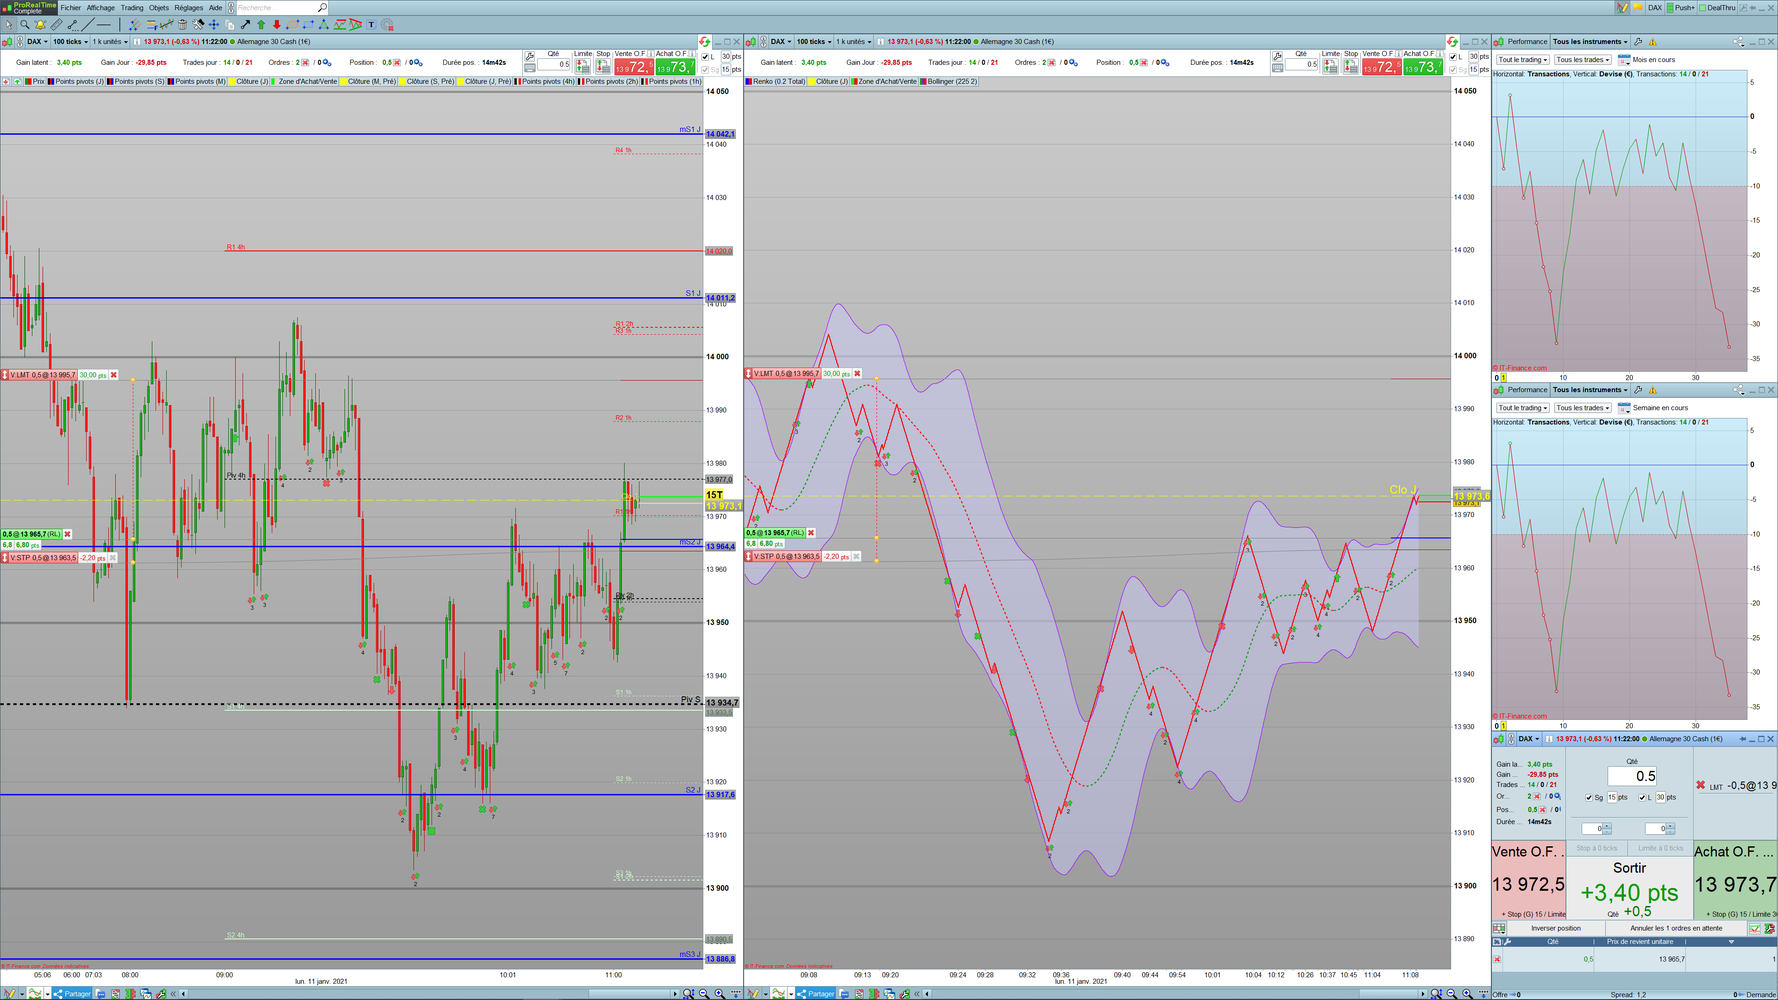Viewport: 1778px width, 1000px height.
Task: Open the DAX instrument dropdown on right chart
Action: (x=781, y=42)
